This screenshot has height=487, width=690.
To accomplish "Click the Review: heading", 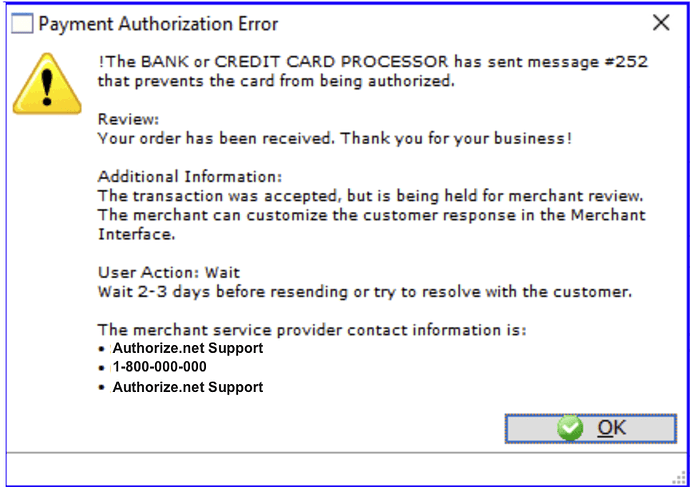I will (128, 119).
